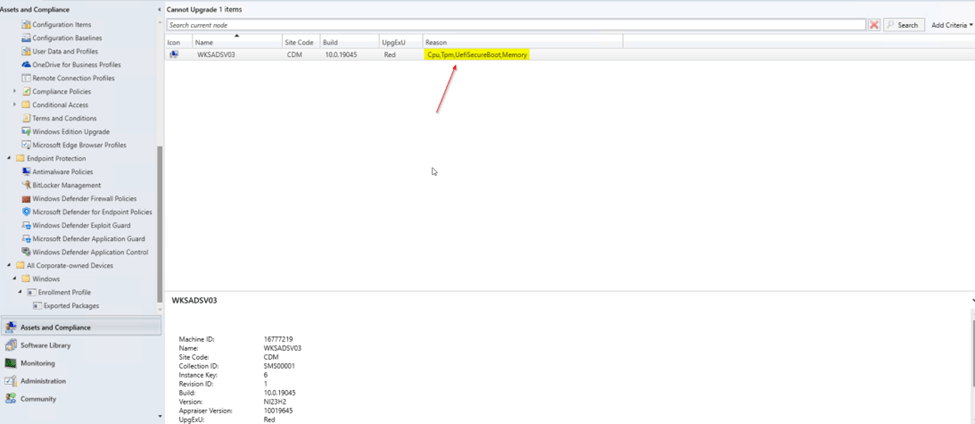Open the Administration workspace
975x424 pixels.
pos(43,381)
